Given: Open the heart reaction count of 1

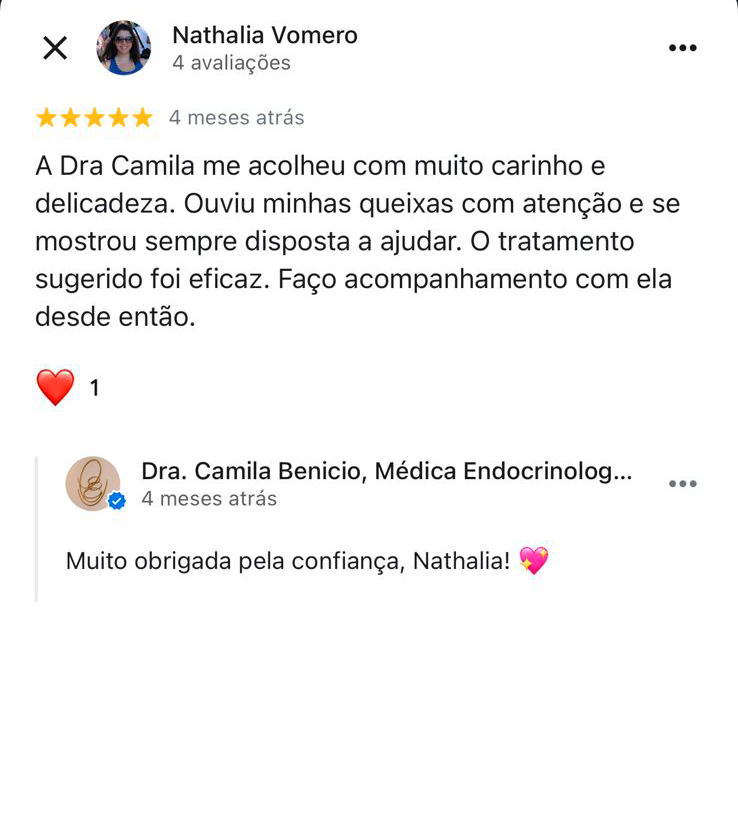Looking at the screenshot, I should click(x=95, y=388).
